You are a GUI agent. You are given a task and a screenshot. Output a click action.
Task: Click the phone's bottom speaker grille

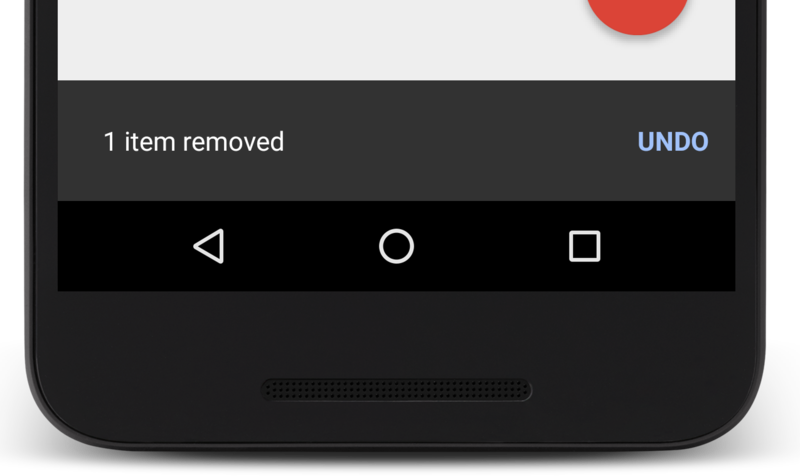click(396, 390)
